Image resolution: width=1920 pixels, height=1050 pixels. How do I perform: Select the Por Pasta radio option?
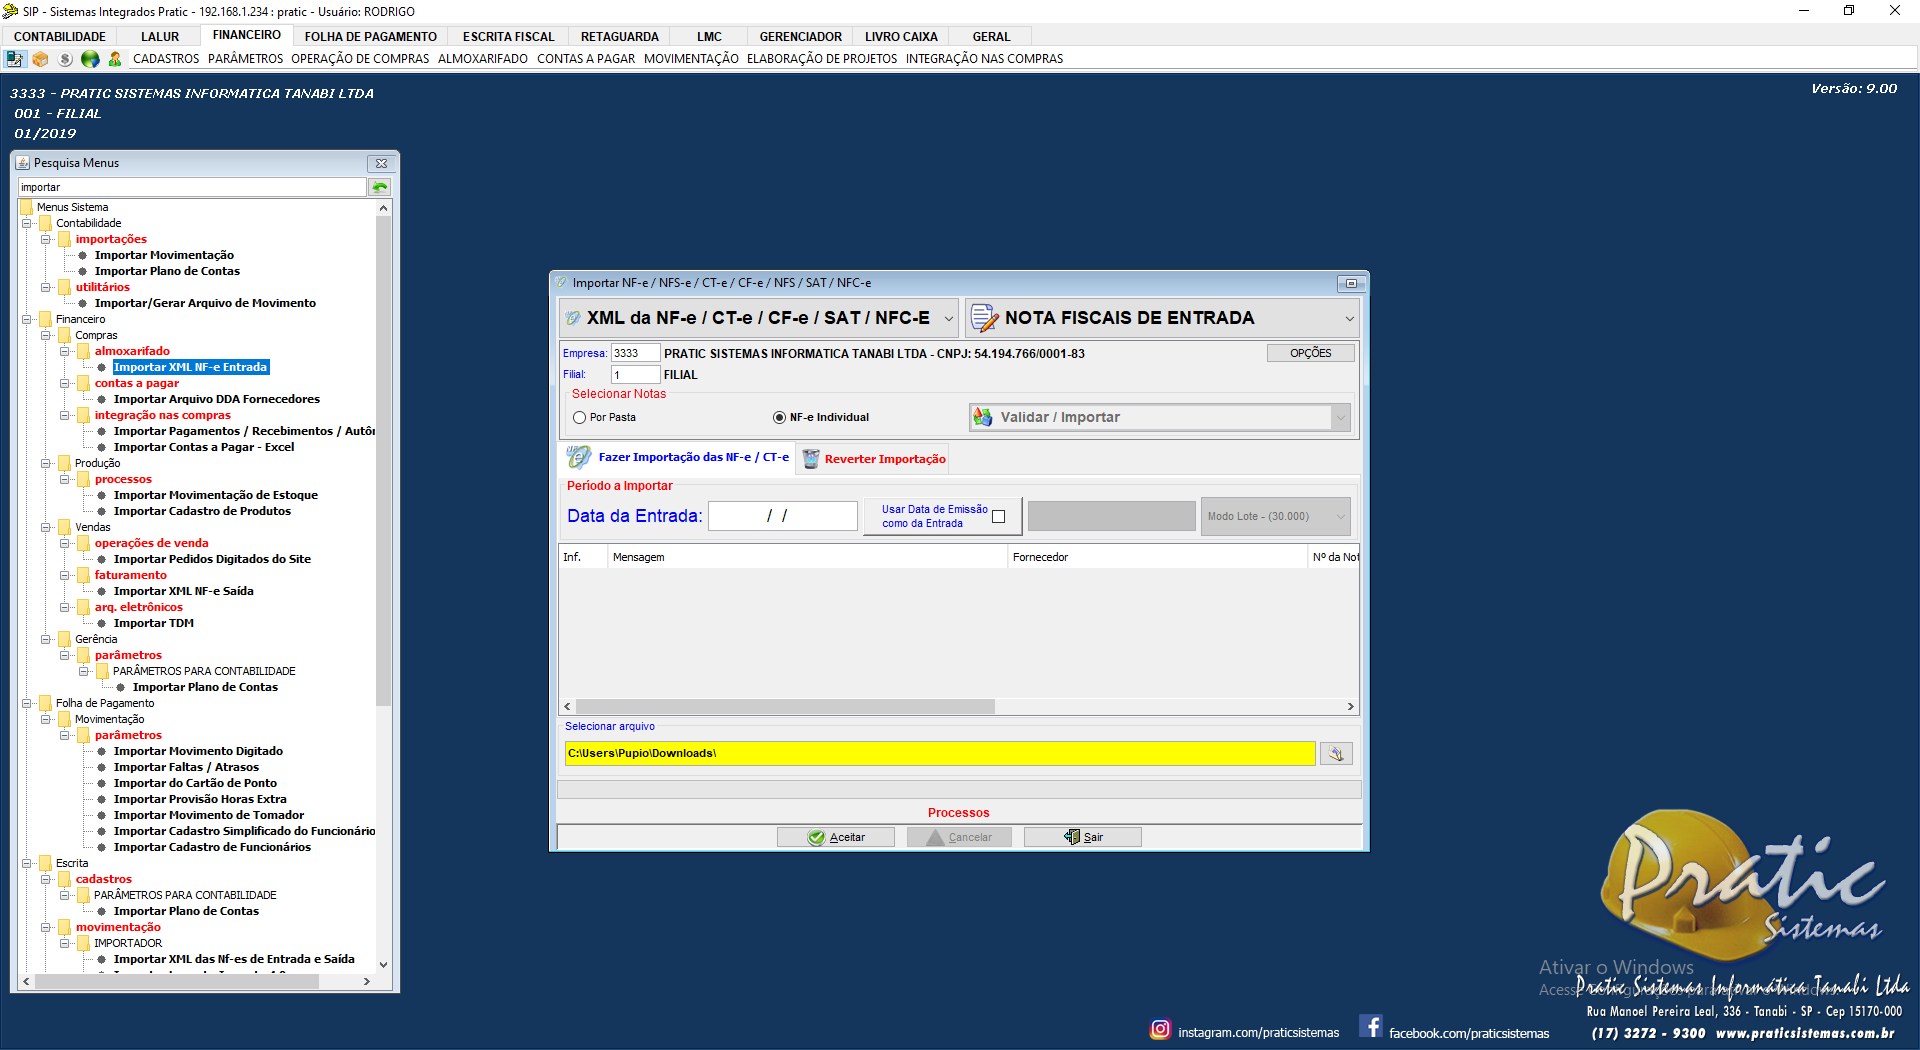pyautogui.click(x=580, y=418)
